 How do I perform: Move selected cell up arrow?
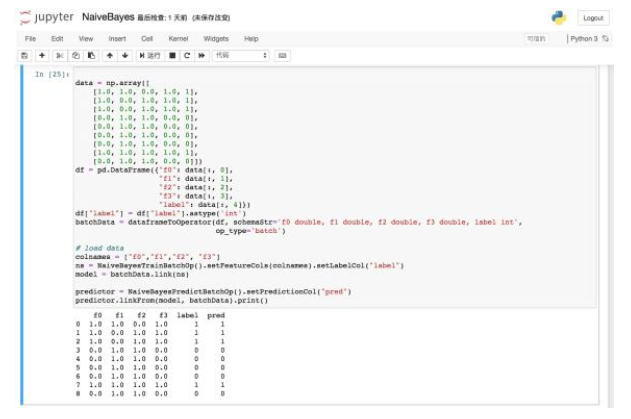(109, 56)
